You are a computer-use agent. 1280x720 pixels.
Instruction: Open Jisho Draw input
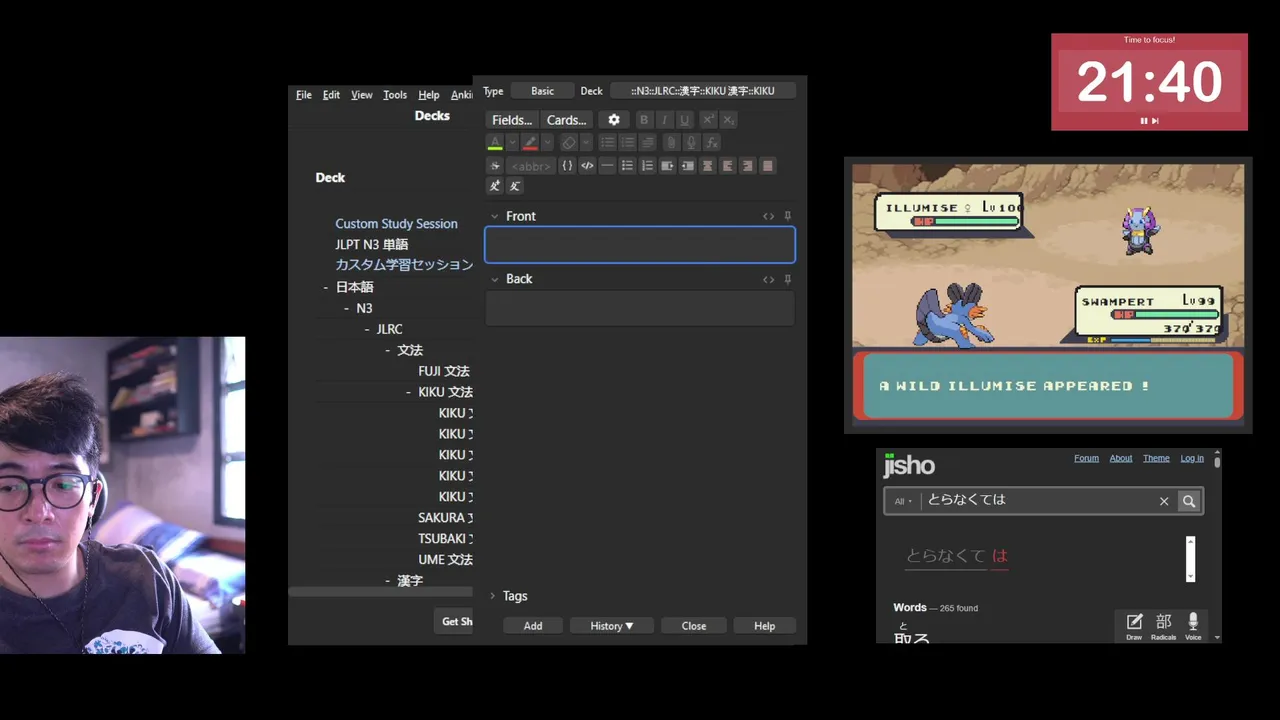click(x=1134, y=626)
